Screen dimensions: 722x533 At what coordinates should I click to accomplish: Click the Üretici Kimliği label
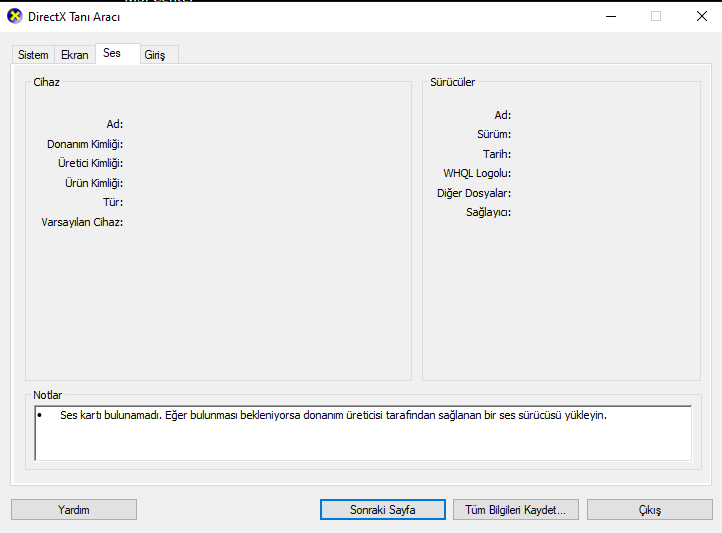91,163
